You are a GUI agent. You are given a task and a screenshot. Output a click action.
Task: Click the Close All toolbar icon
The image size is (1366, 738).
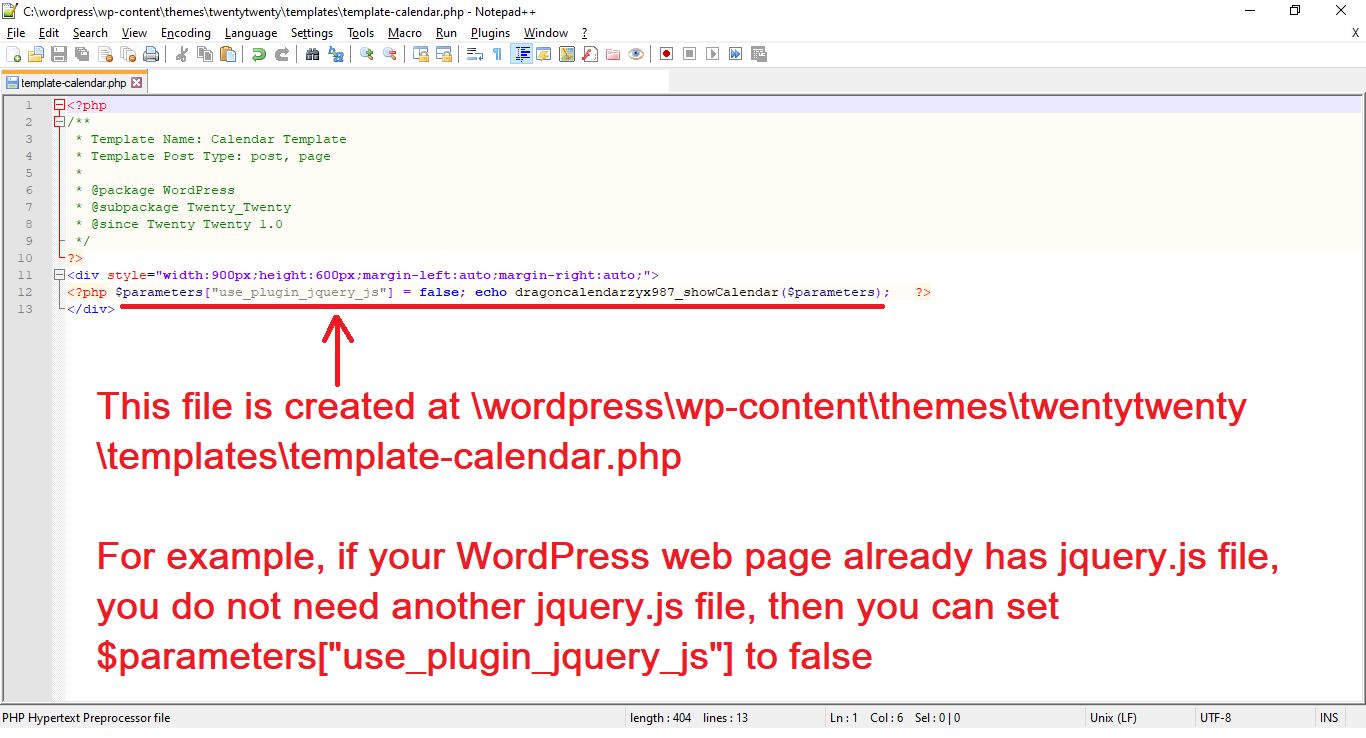click(128, 54)
